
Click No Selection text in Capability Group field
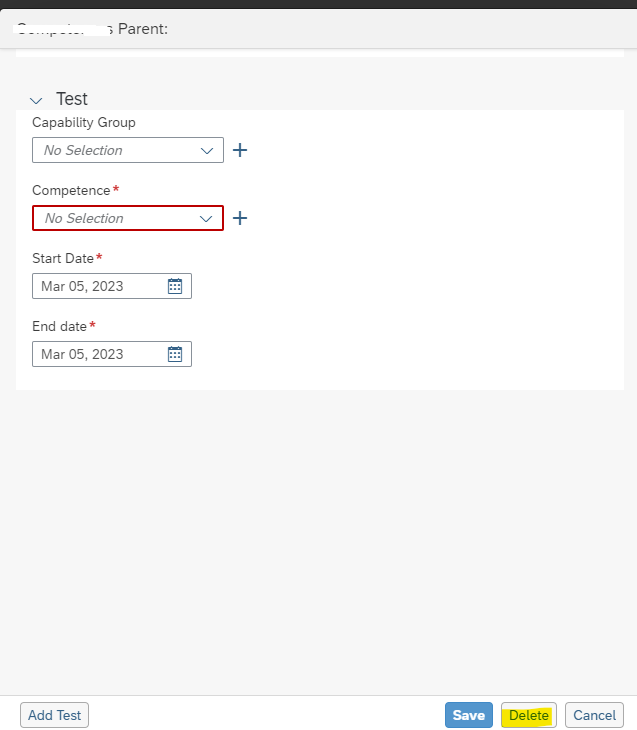click(83, 150)
